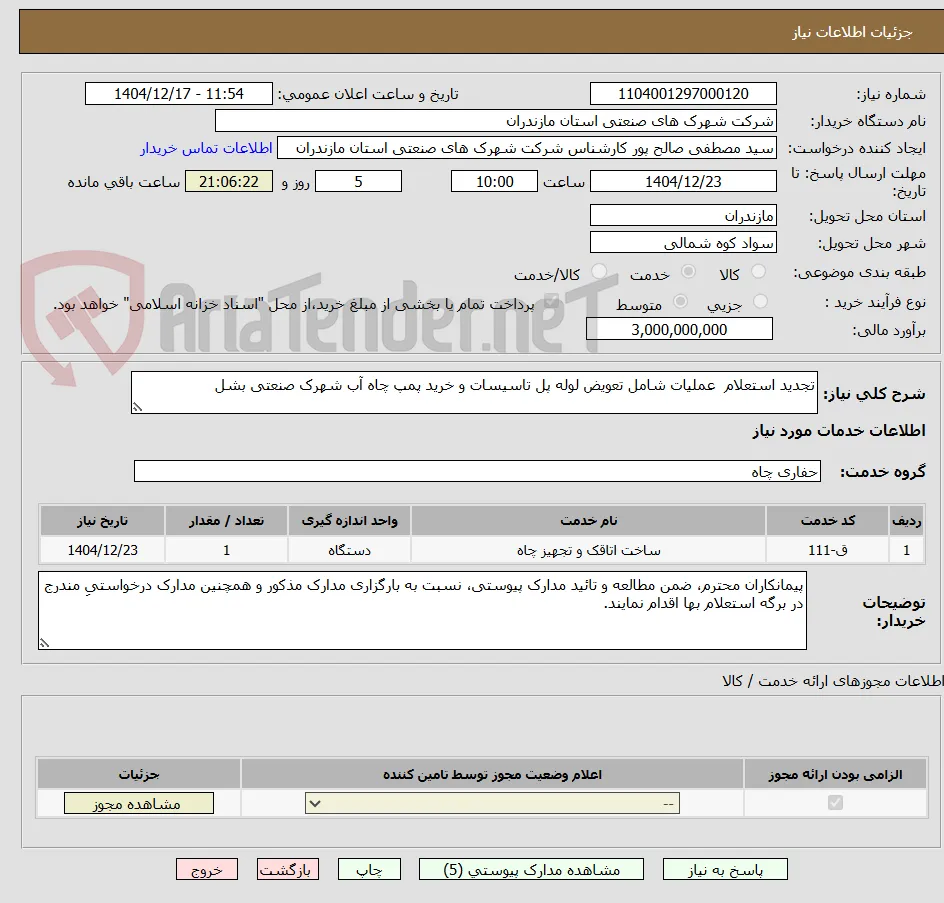Click the کد خدمت column header
This screenshot has height=903, width=944.
click(828, 521)
